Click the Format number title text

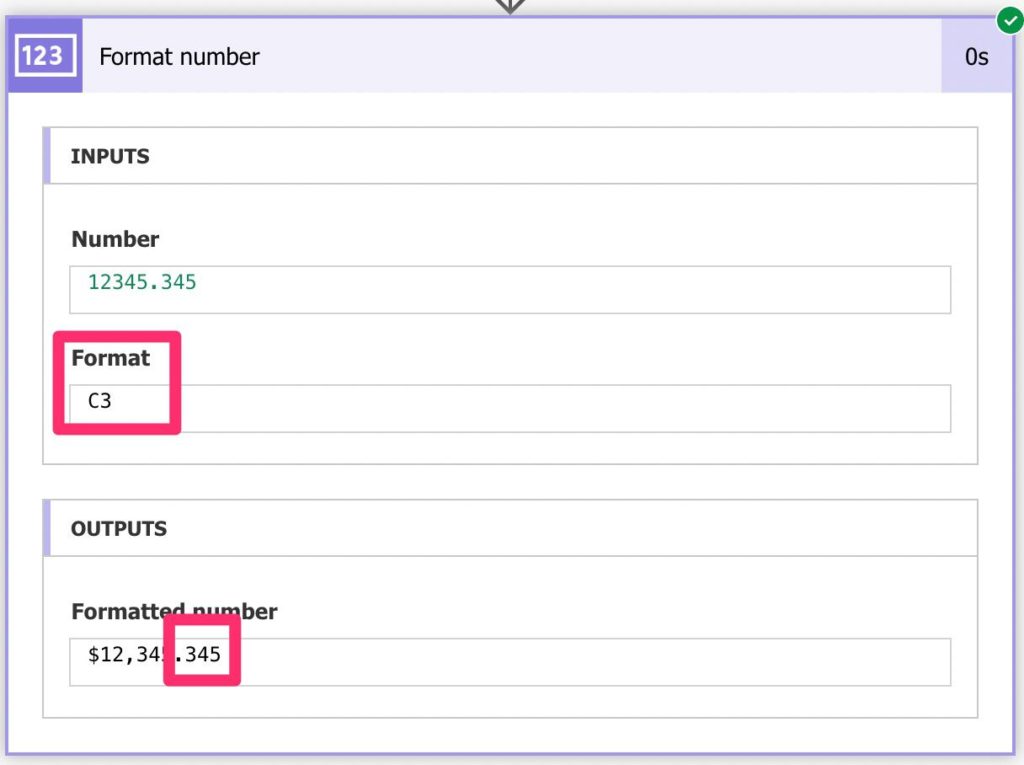(178, 57)
